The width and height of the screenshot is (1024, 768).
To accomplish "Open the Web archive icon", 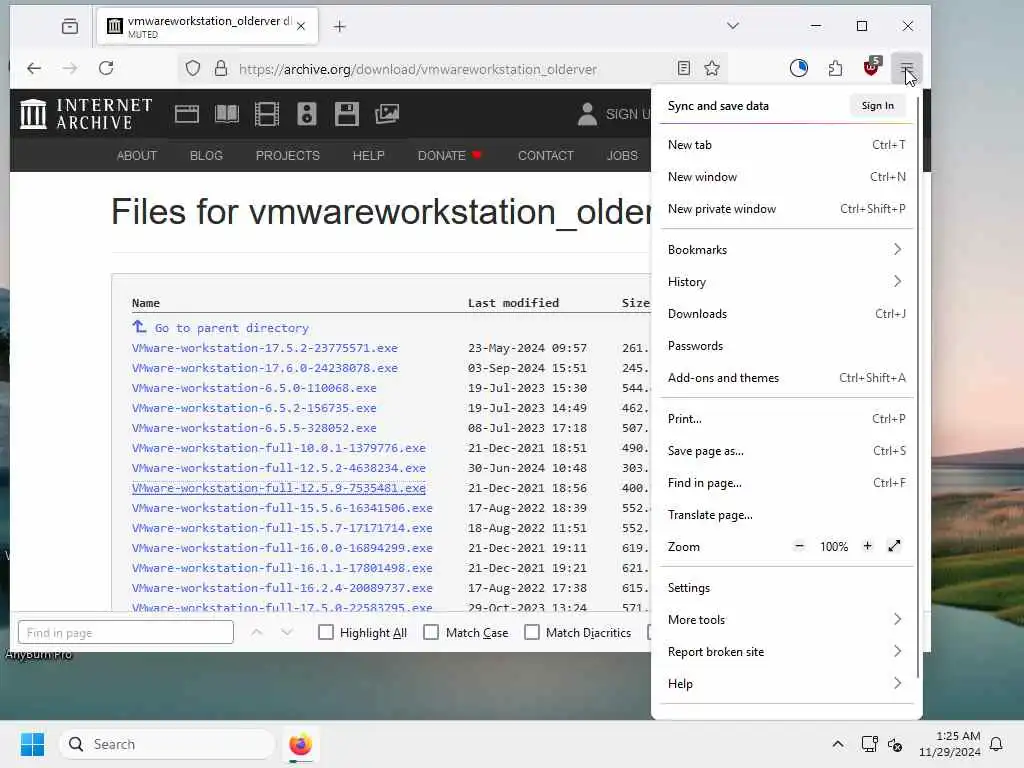I will click(187, 114).
